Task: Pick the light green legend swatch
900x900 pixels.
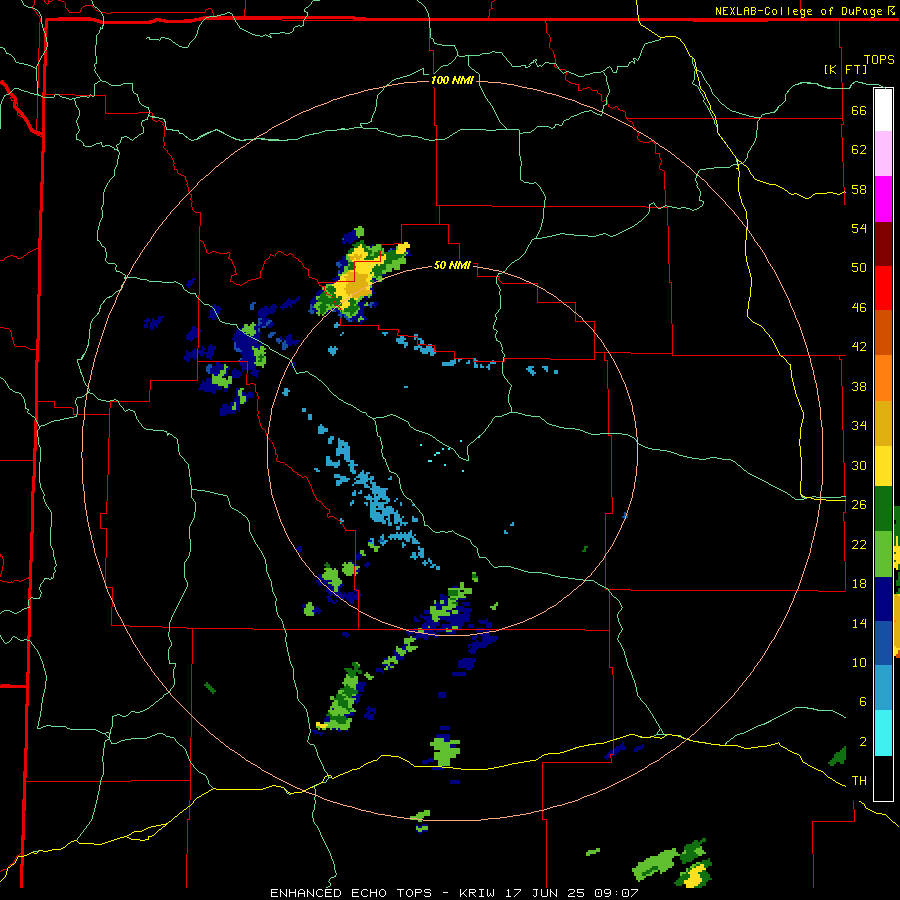Action: [x=883, y=554]
